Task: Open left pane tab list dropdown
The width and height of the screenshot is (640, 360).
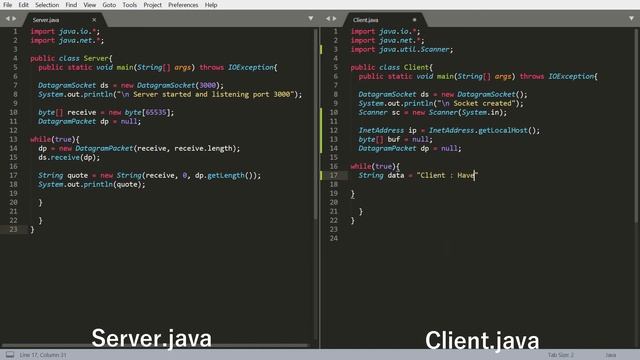Action: tap(311, 18)
